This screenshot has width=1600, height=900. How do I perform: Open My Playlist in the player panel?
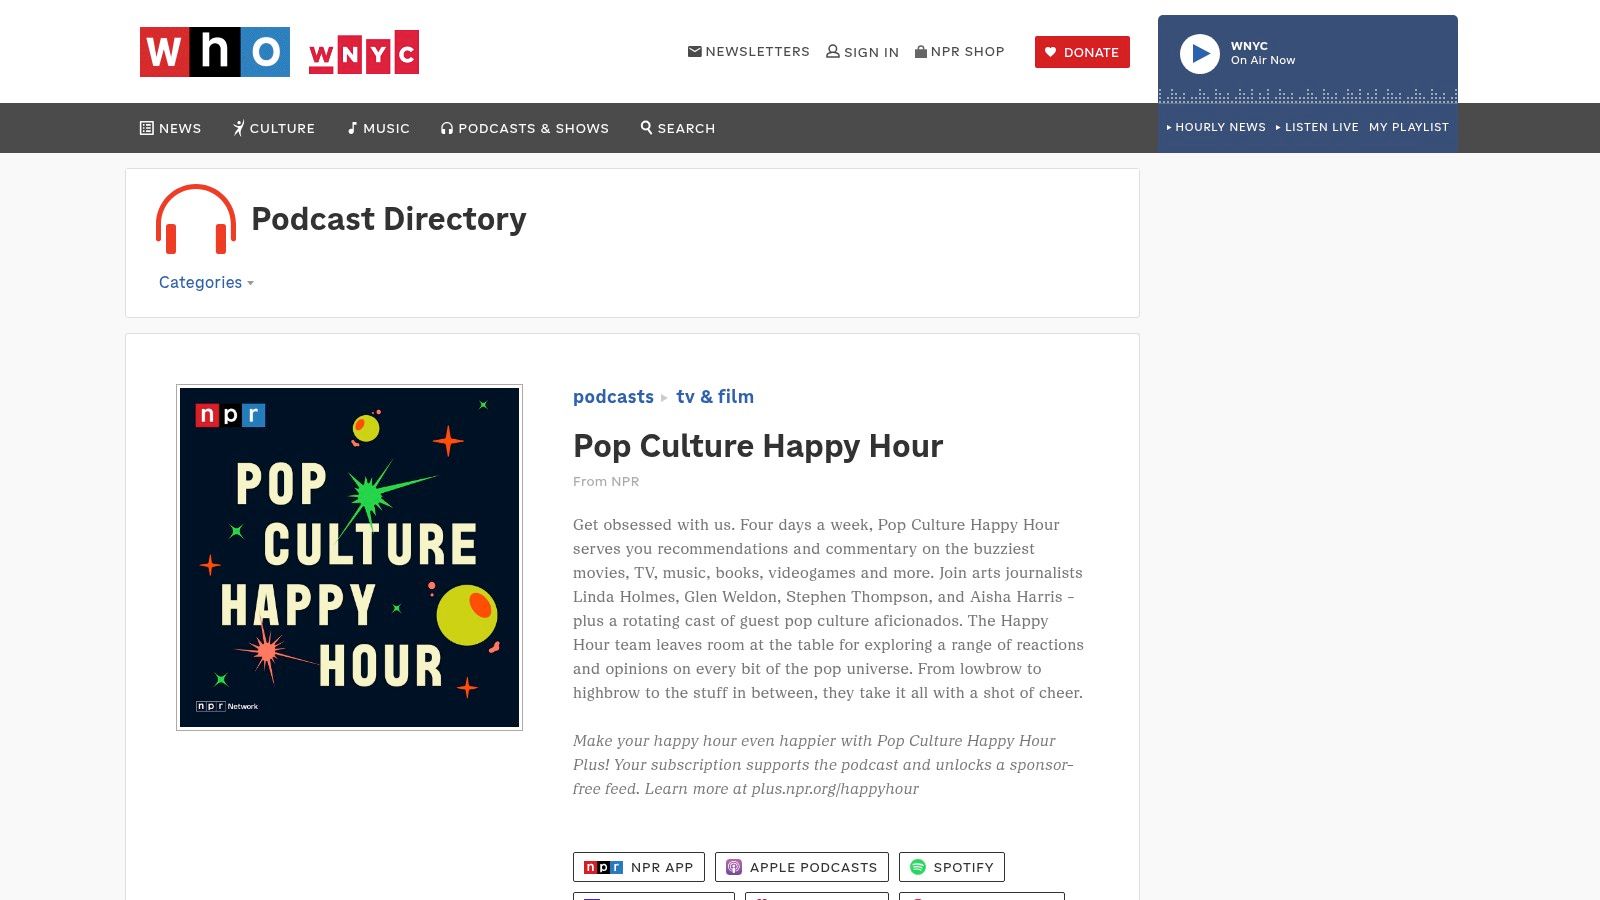click(1409, 127)
